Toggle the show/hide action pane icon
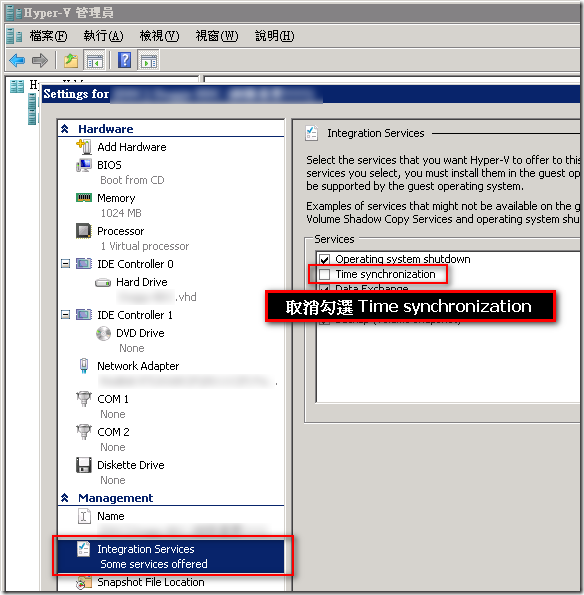This screenshot has width=584, height=595. [x=148, y=60]
